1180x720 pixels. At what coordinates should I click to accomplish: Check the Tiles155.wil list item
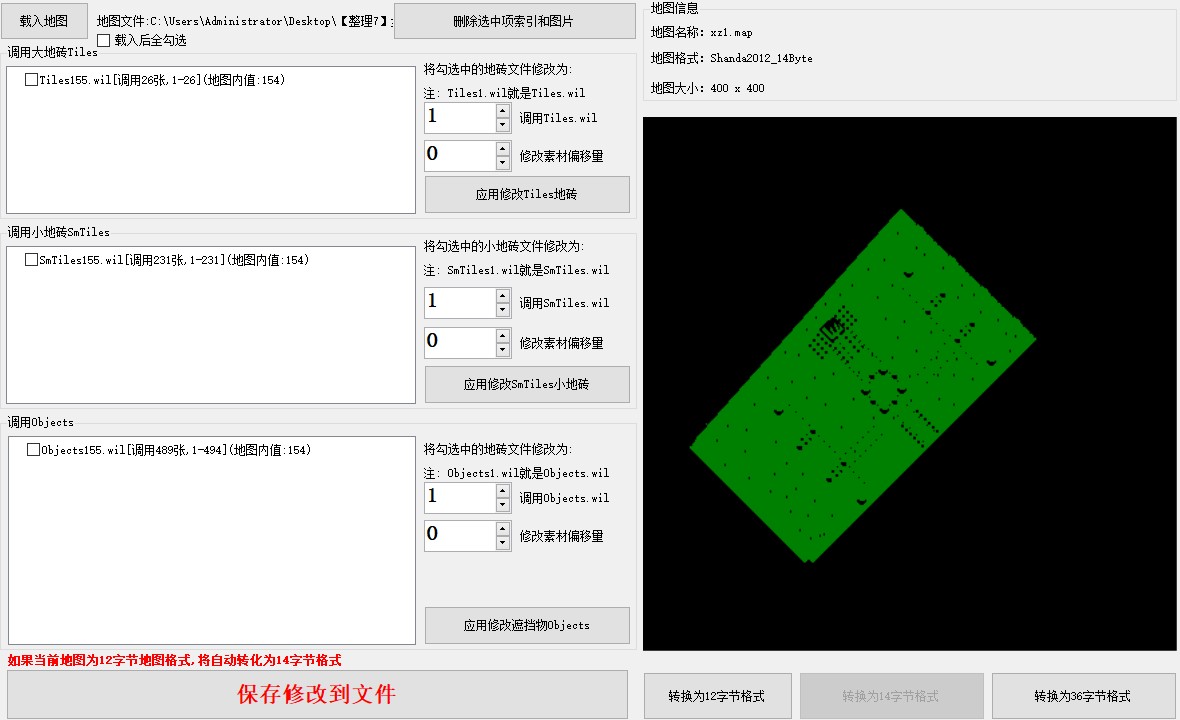(x=32, y=80)
